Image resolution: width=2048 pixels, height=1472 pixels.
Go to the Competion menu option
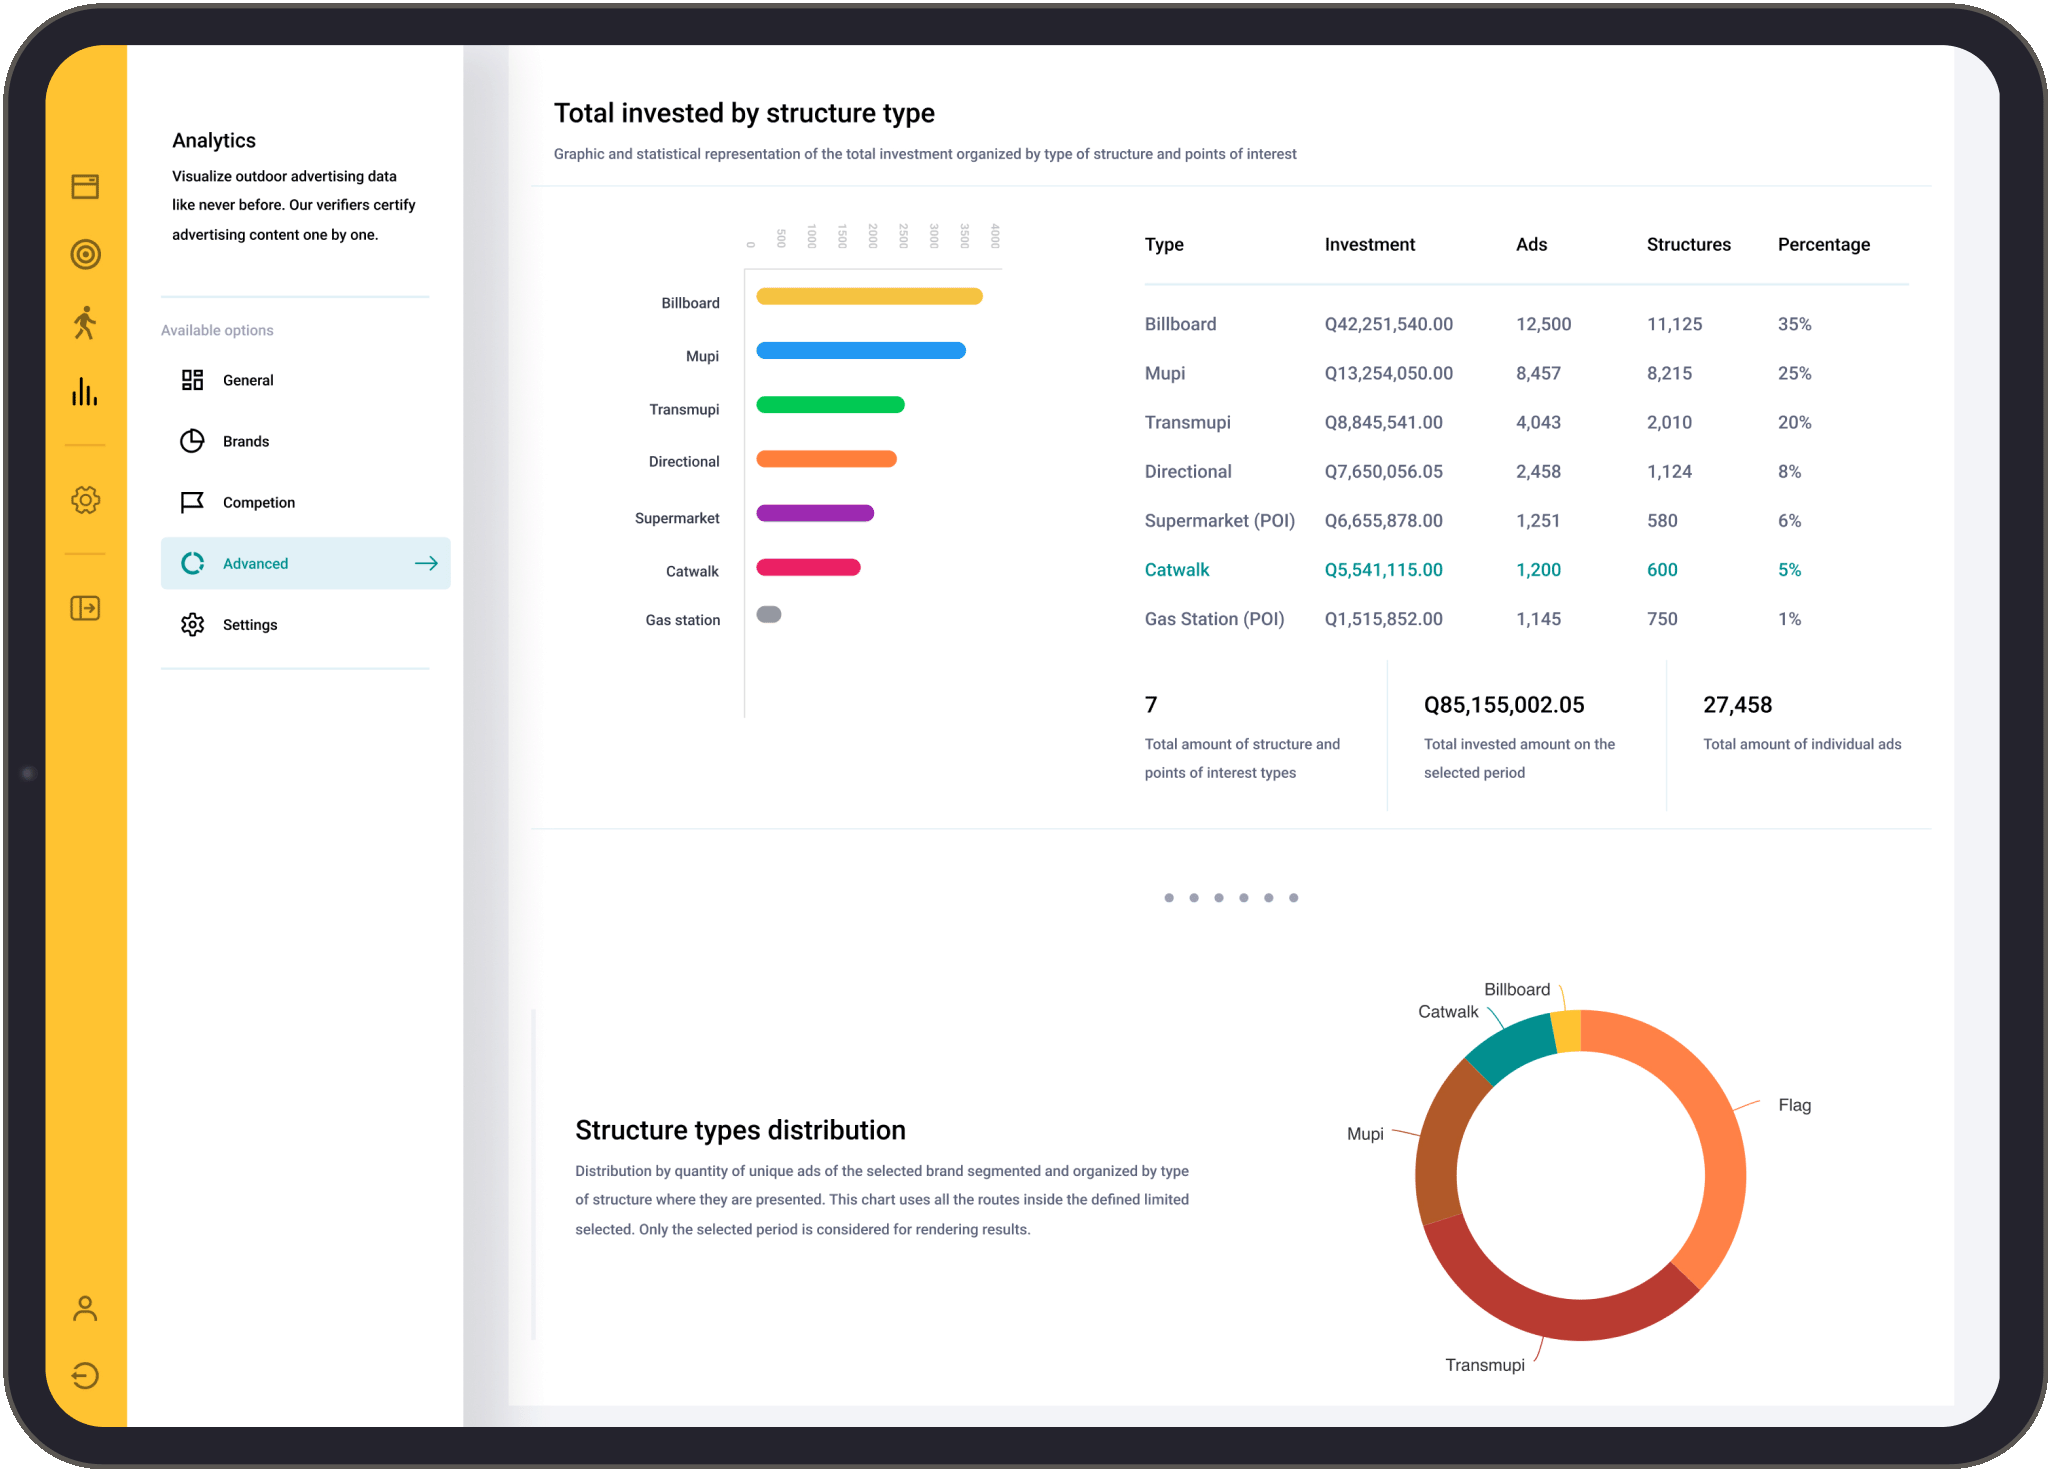(258, 502)
